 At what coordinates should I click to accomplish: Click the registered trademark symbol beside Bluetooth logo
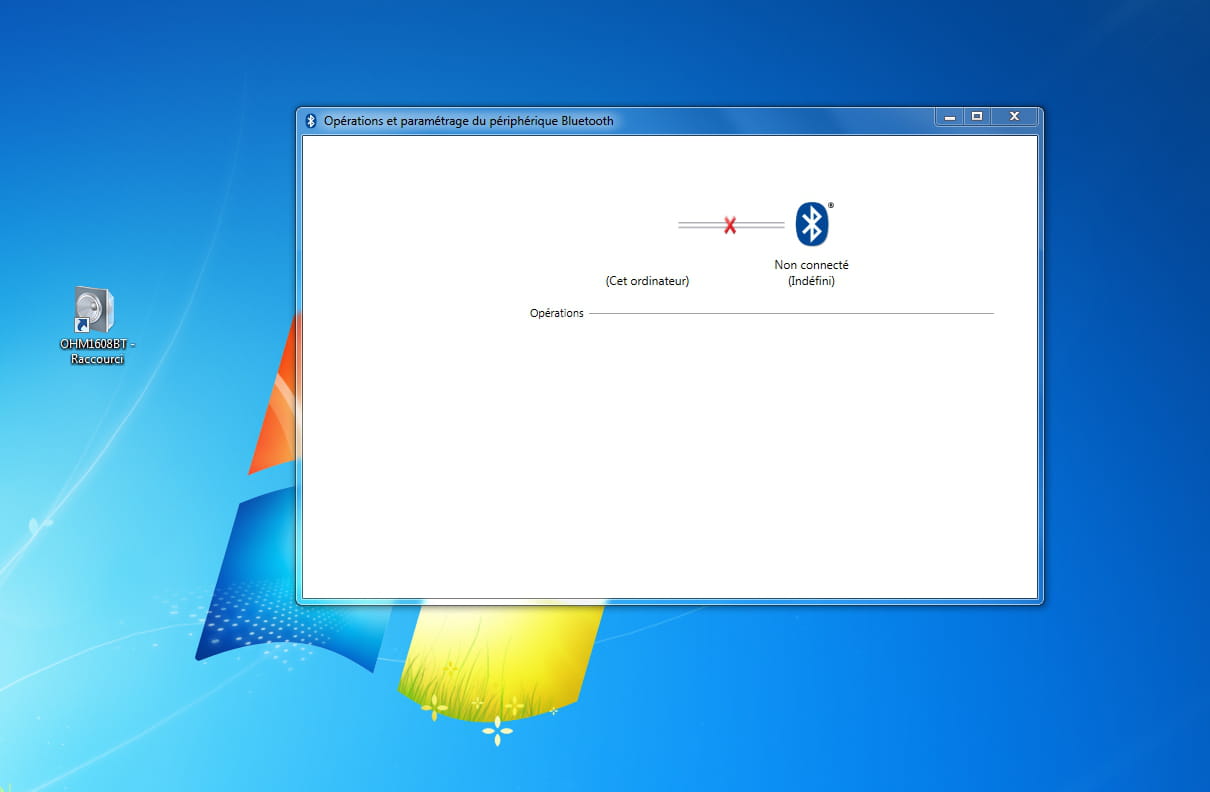click(x=830, y=206)
